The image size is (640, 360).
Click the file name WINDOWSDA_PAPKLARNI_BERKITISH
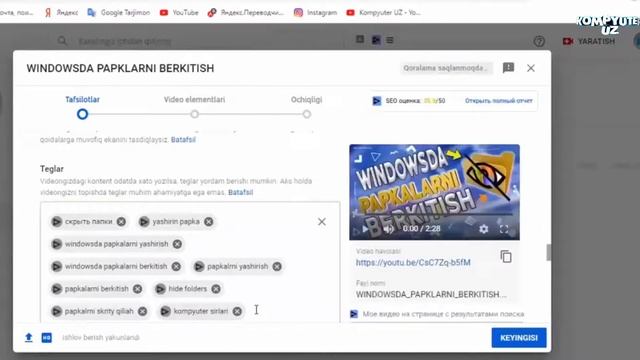tap(431, 294)
